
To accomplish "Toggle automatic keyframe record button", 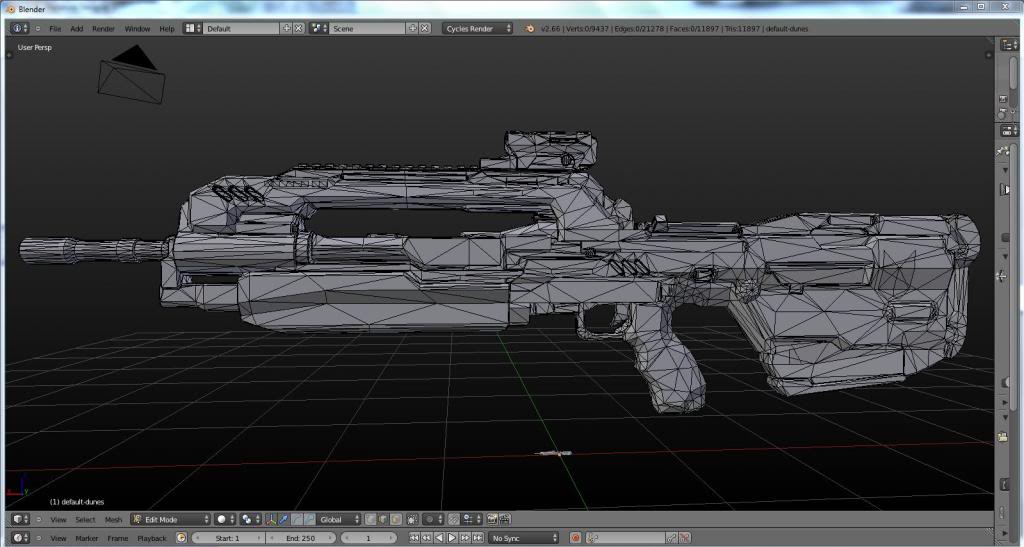I will tap(576, 538).
